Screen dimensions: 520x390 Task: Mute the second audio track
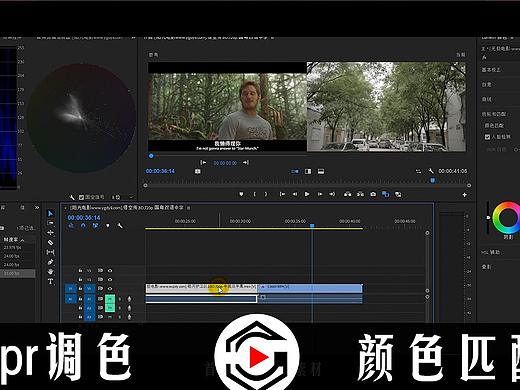tap(110, 308)
